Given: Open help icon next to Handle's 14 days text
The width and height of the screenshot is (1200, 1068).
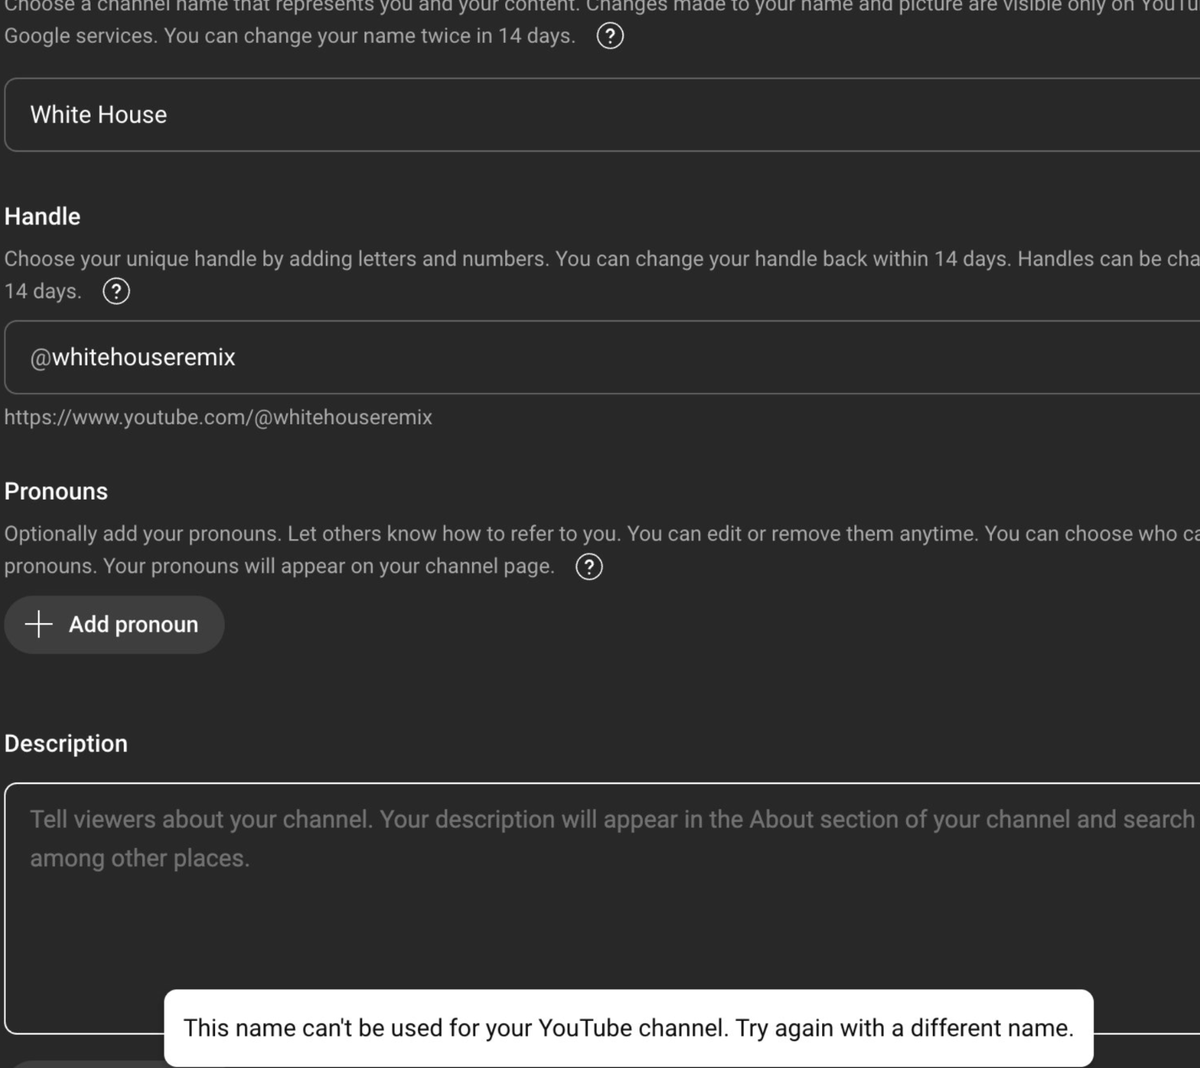Looking at the screenshot, I should (117, 291).
